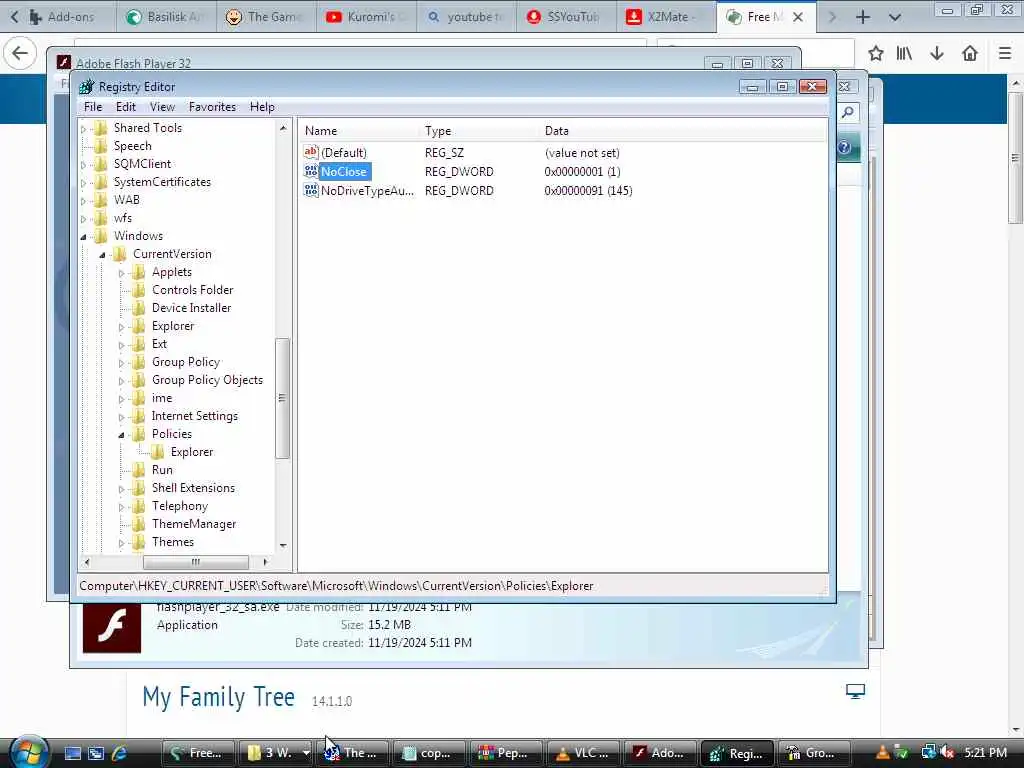1024x768 pixels.
Task: Click the Ext folder icon
Action: click(138, 344)
